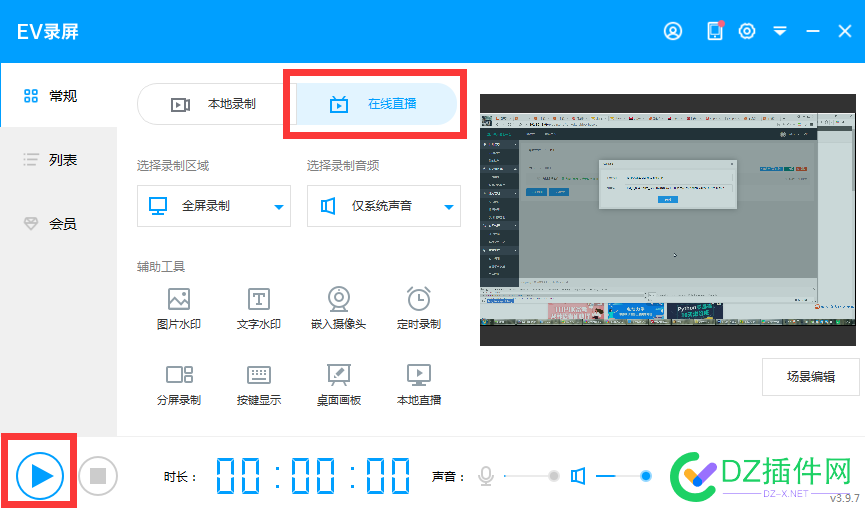
Task: Open the user account icon
Action: point(672,31)
